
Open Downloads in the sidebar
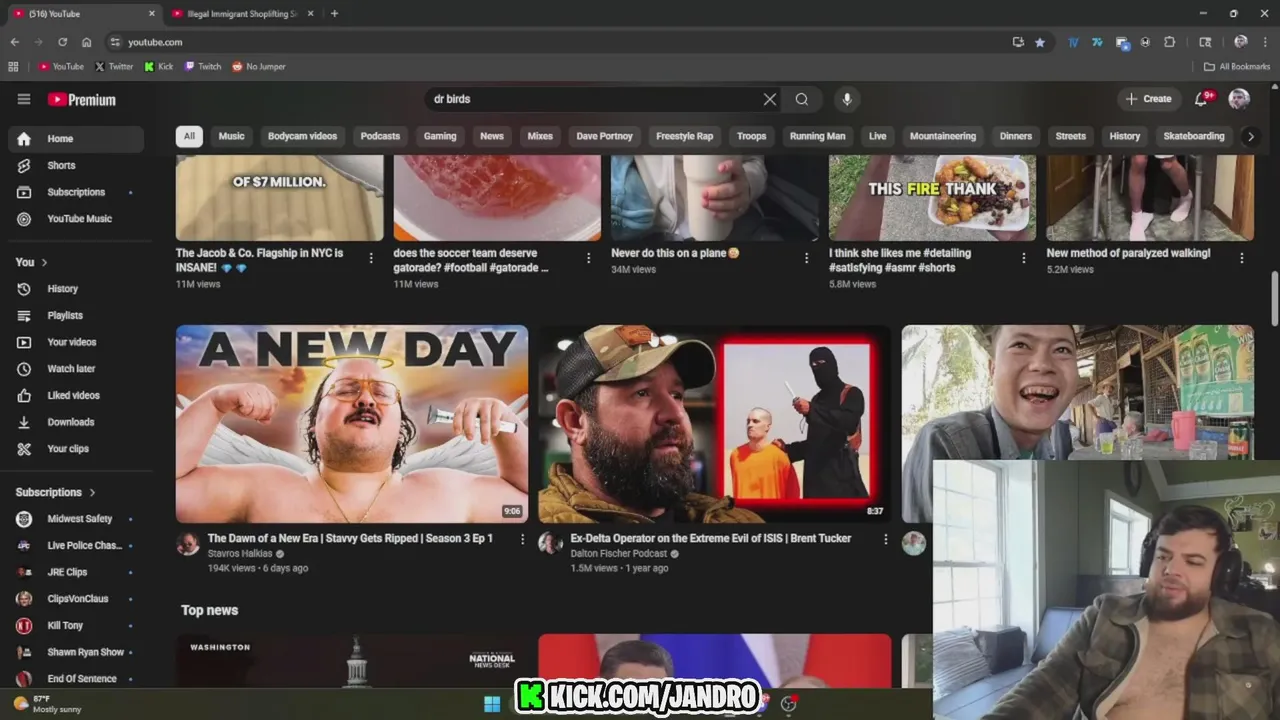[76, 422]
